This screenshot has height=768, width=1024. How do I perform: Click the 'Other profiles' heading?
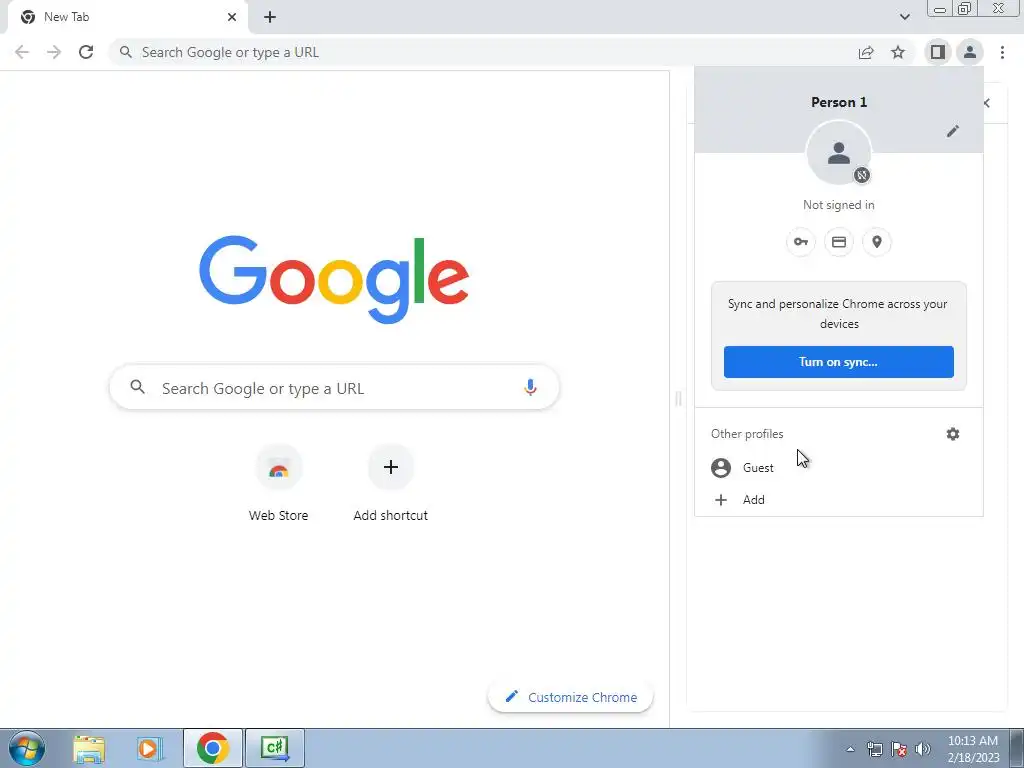(x=747, y=434)
